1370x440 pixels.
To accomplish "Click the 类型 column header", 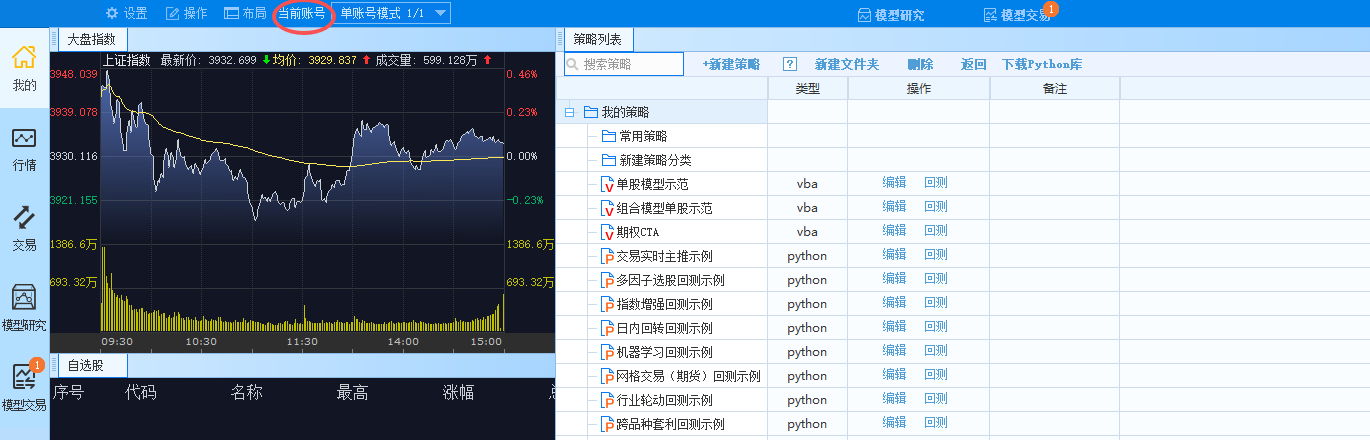I will tap(807, 88).
